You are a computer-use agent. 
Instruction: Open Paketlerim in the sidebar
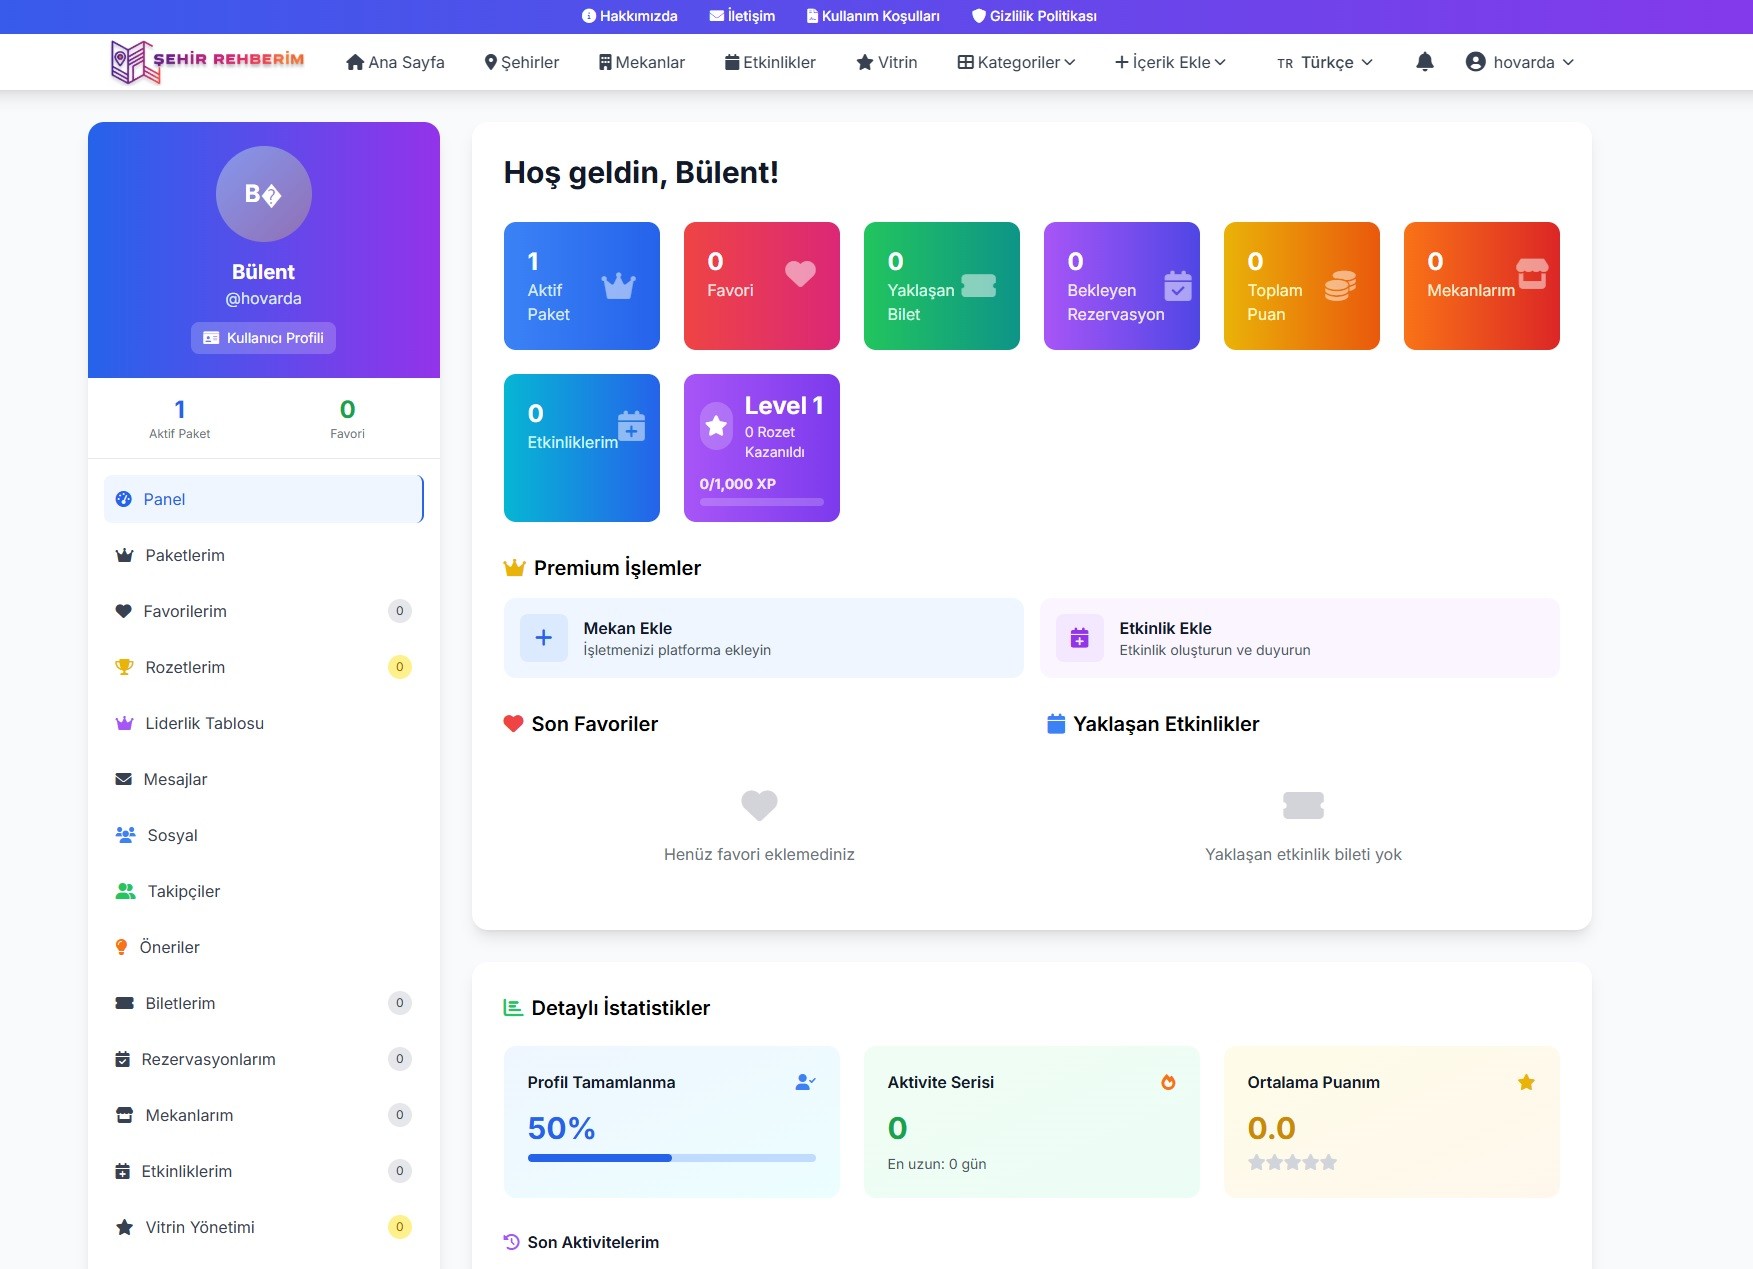(x=185, y=555)
